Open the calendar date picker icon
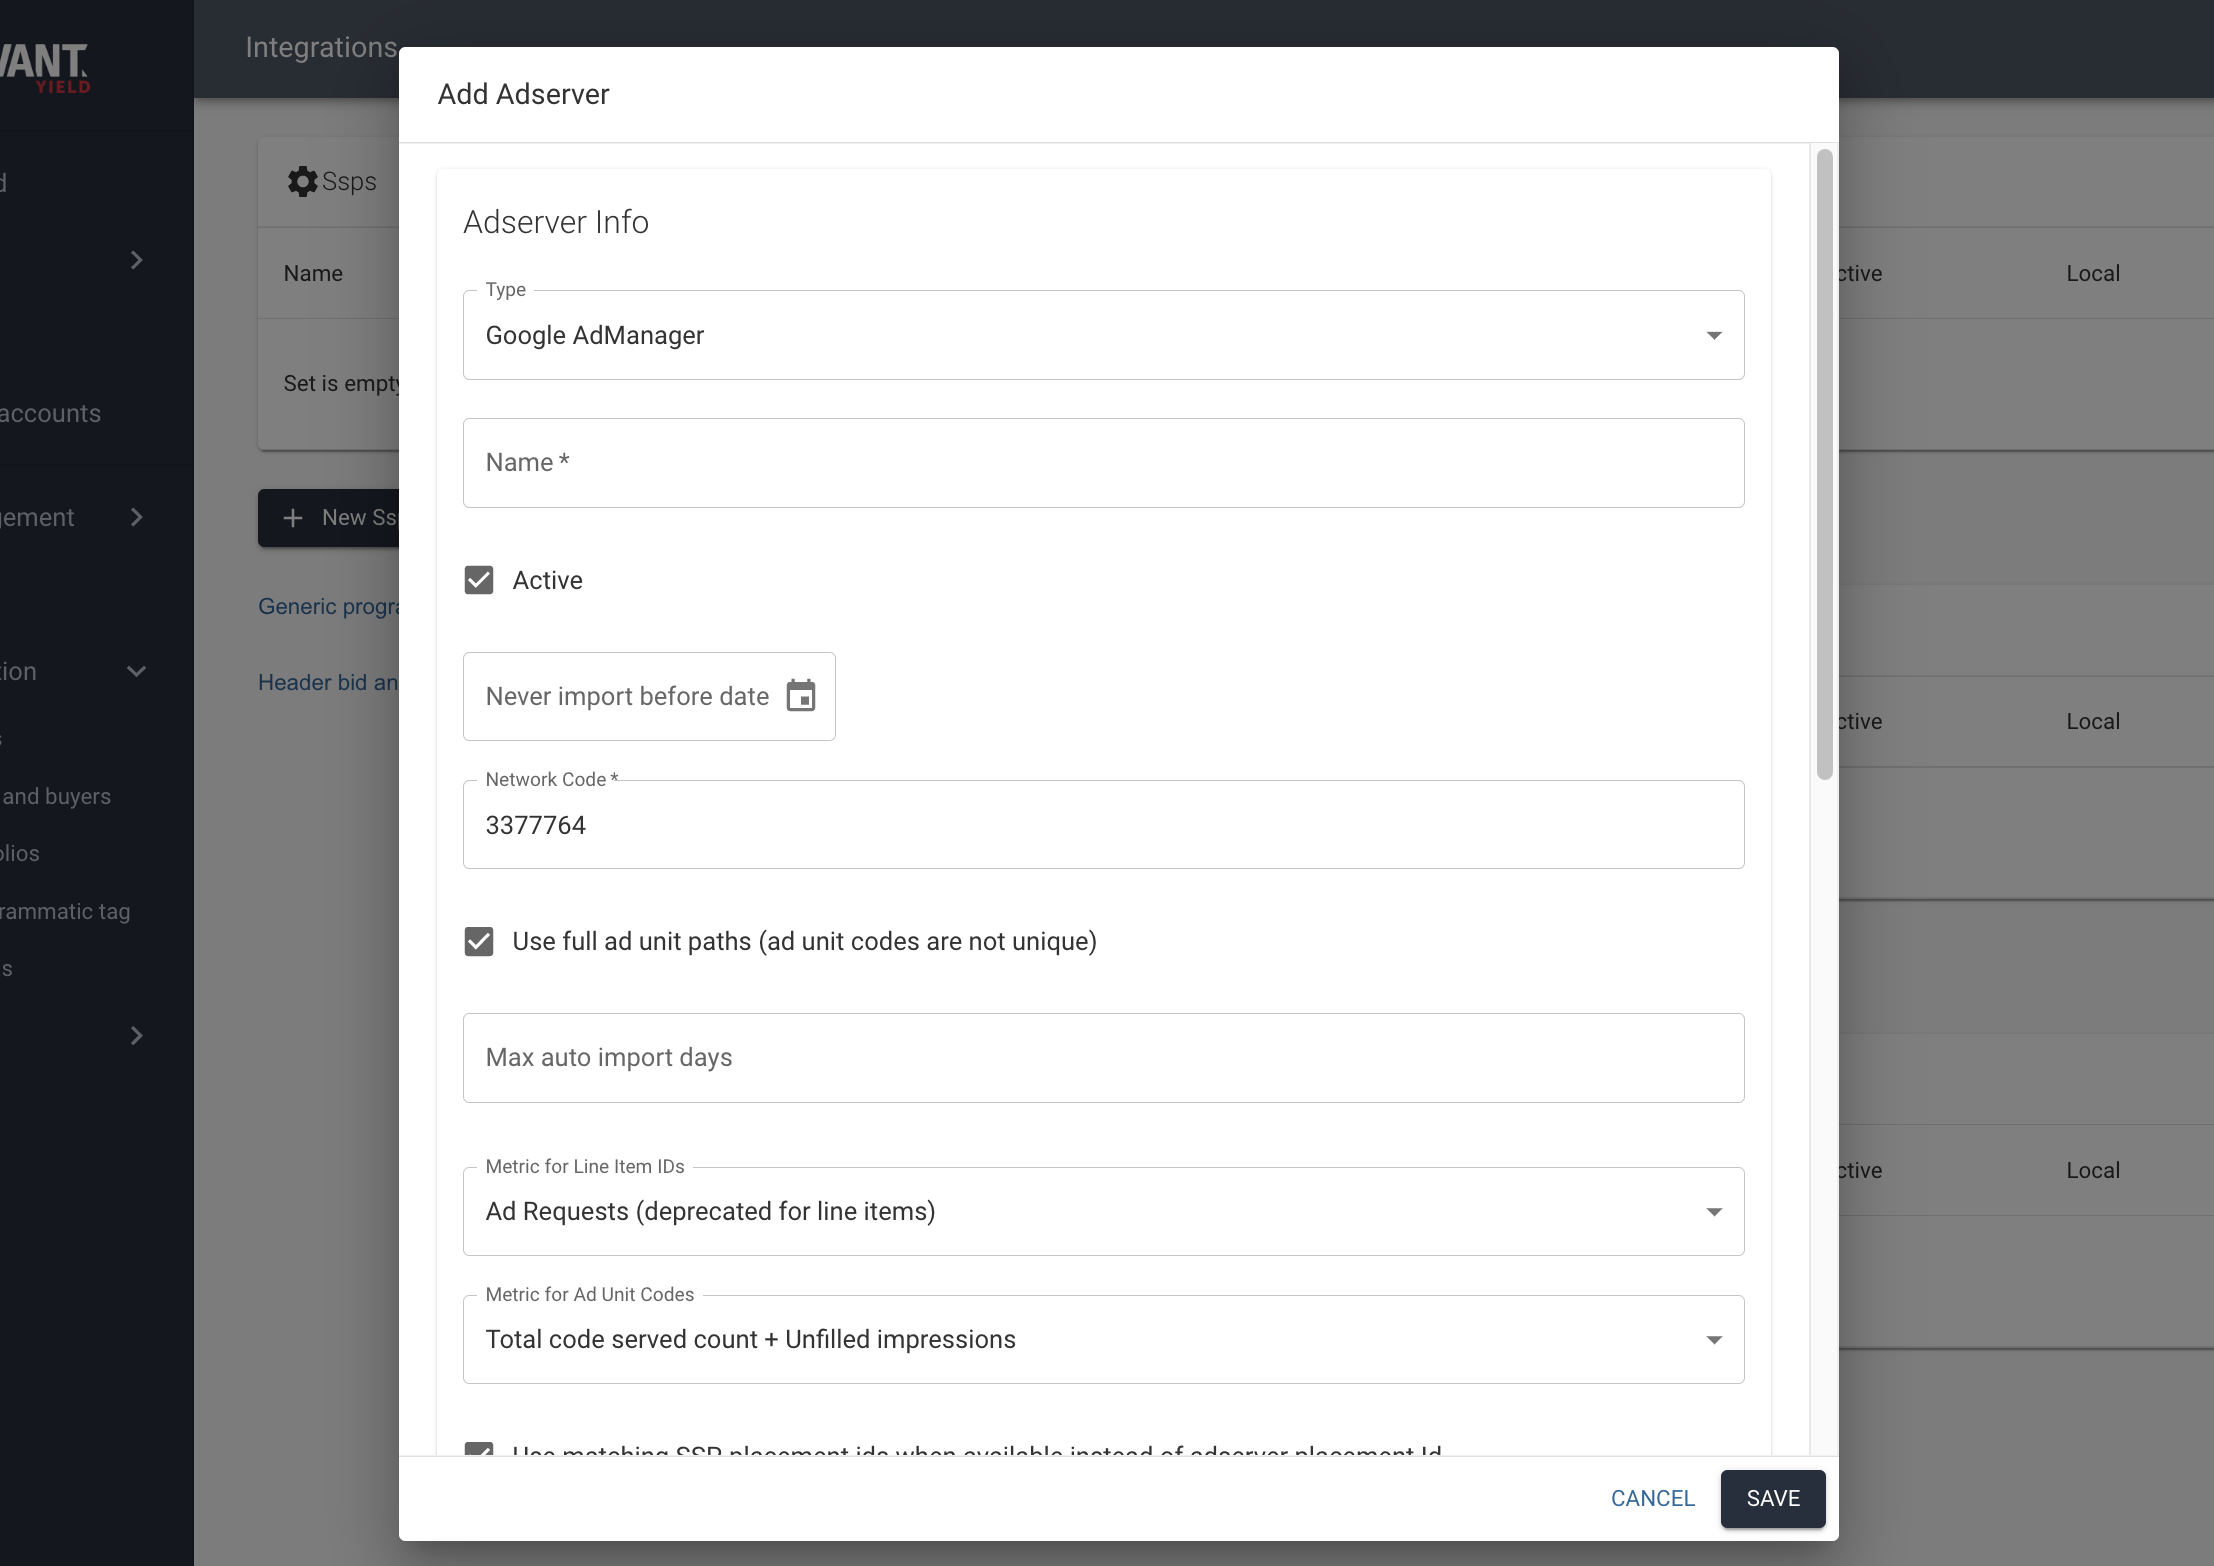Viewport: 2214px width, 1566px height. click(801, 696)
